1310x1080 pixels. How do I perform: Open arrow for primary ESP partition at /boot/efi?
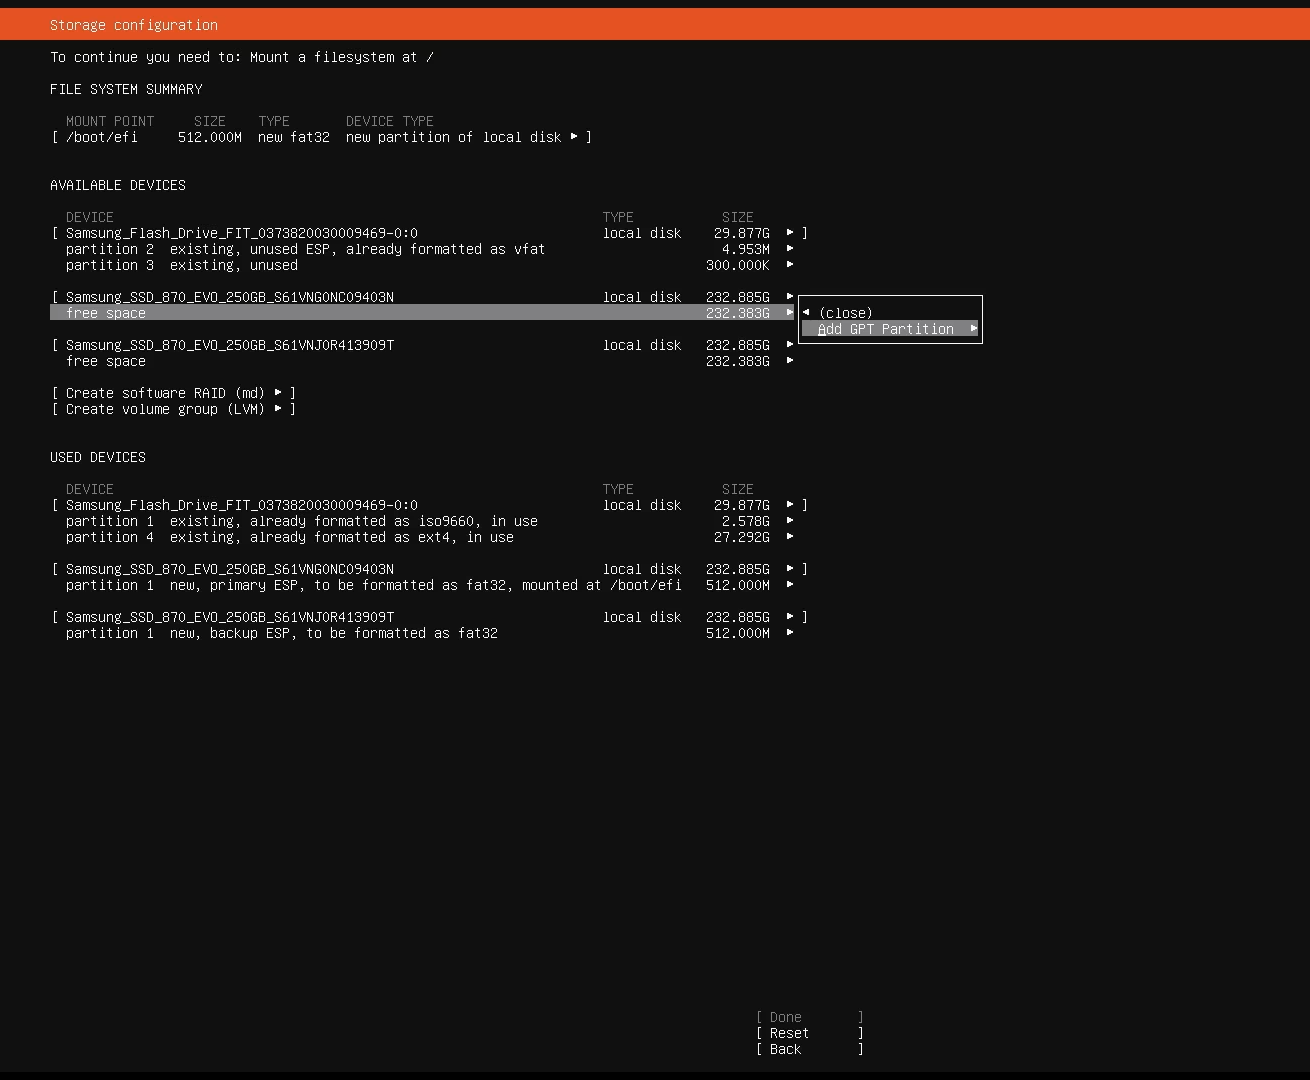(790, 585)
